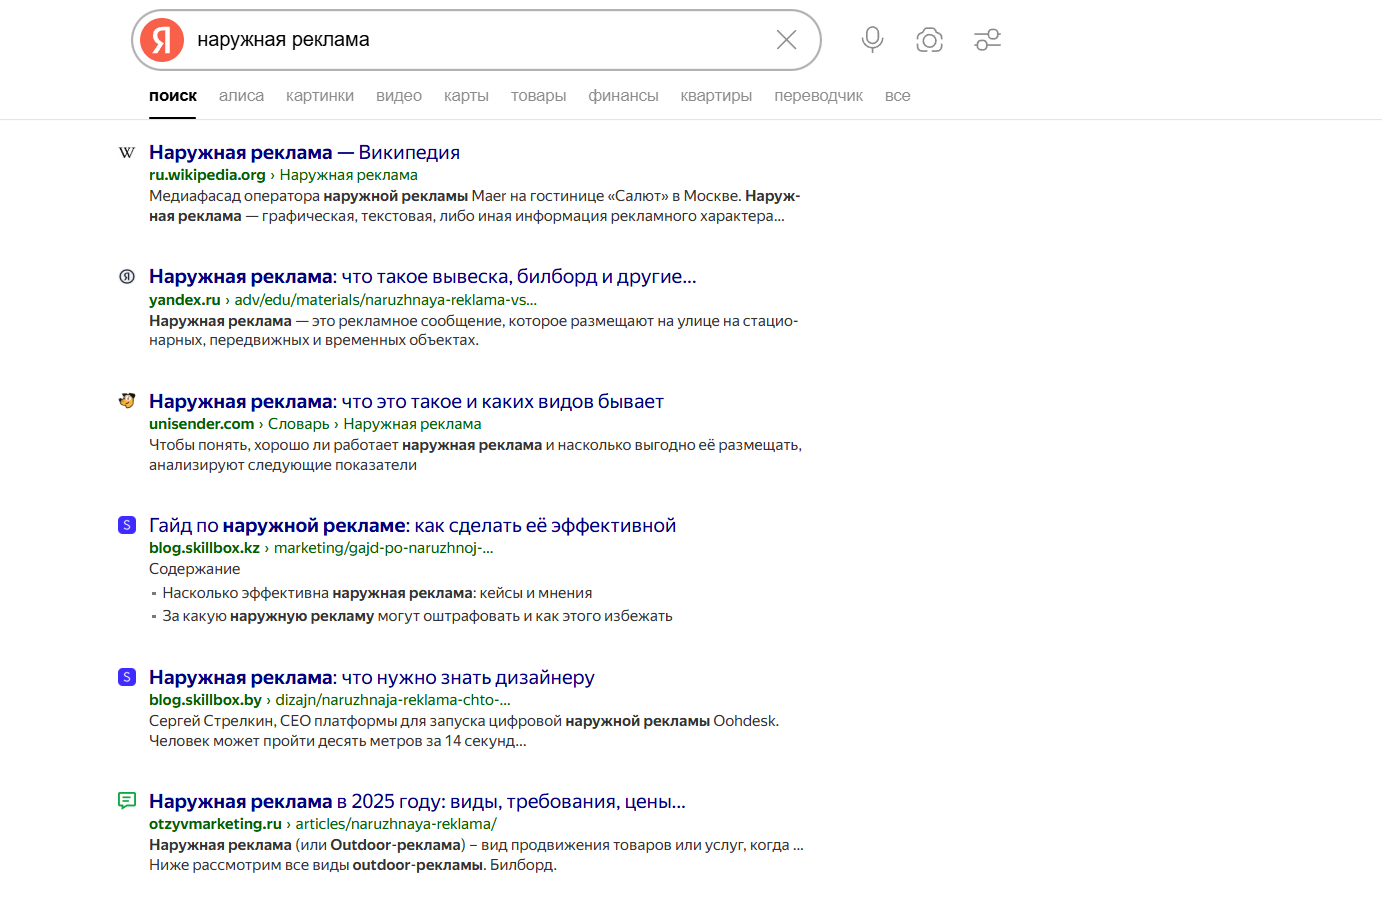Click Skillbox favicon beside the дизайнеру result
Viewport: 1382px width, 899px height.
(x=127, y=677)
